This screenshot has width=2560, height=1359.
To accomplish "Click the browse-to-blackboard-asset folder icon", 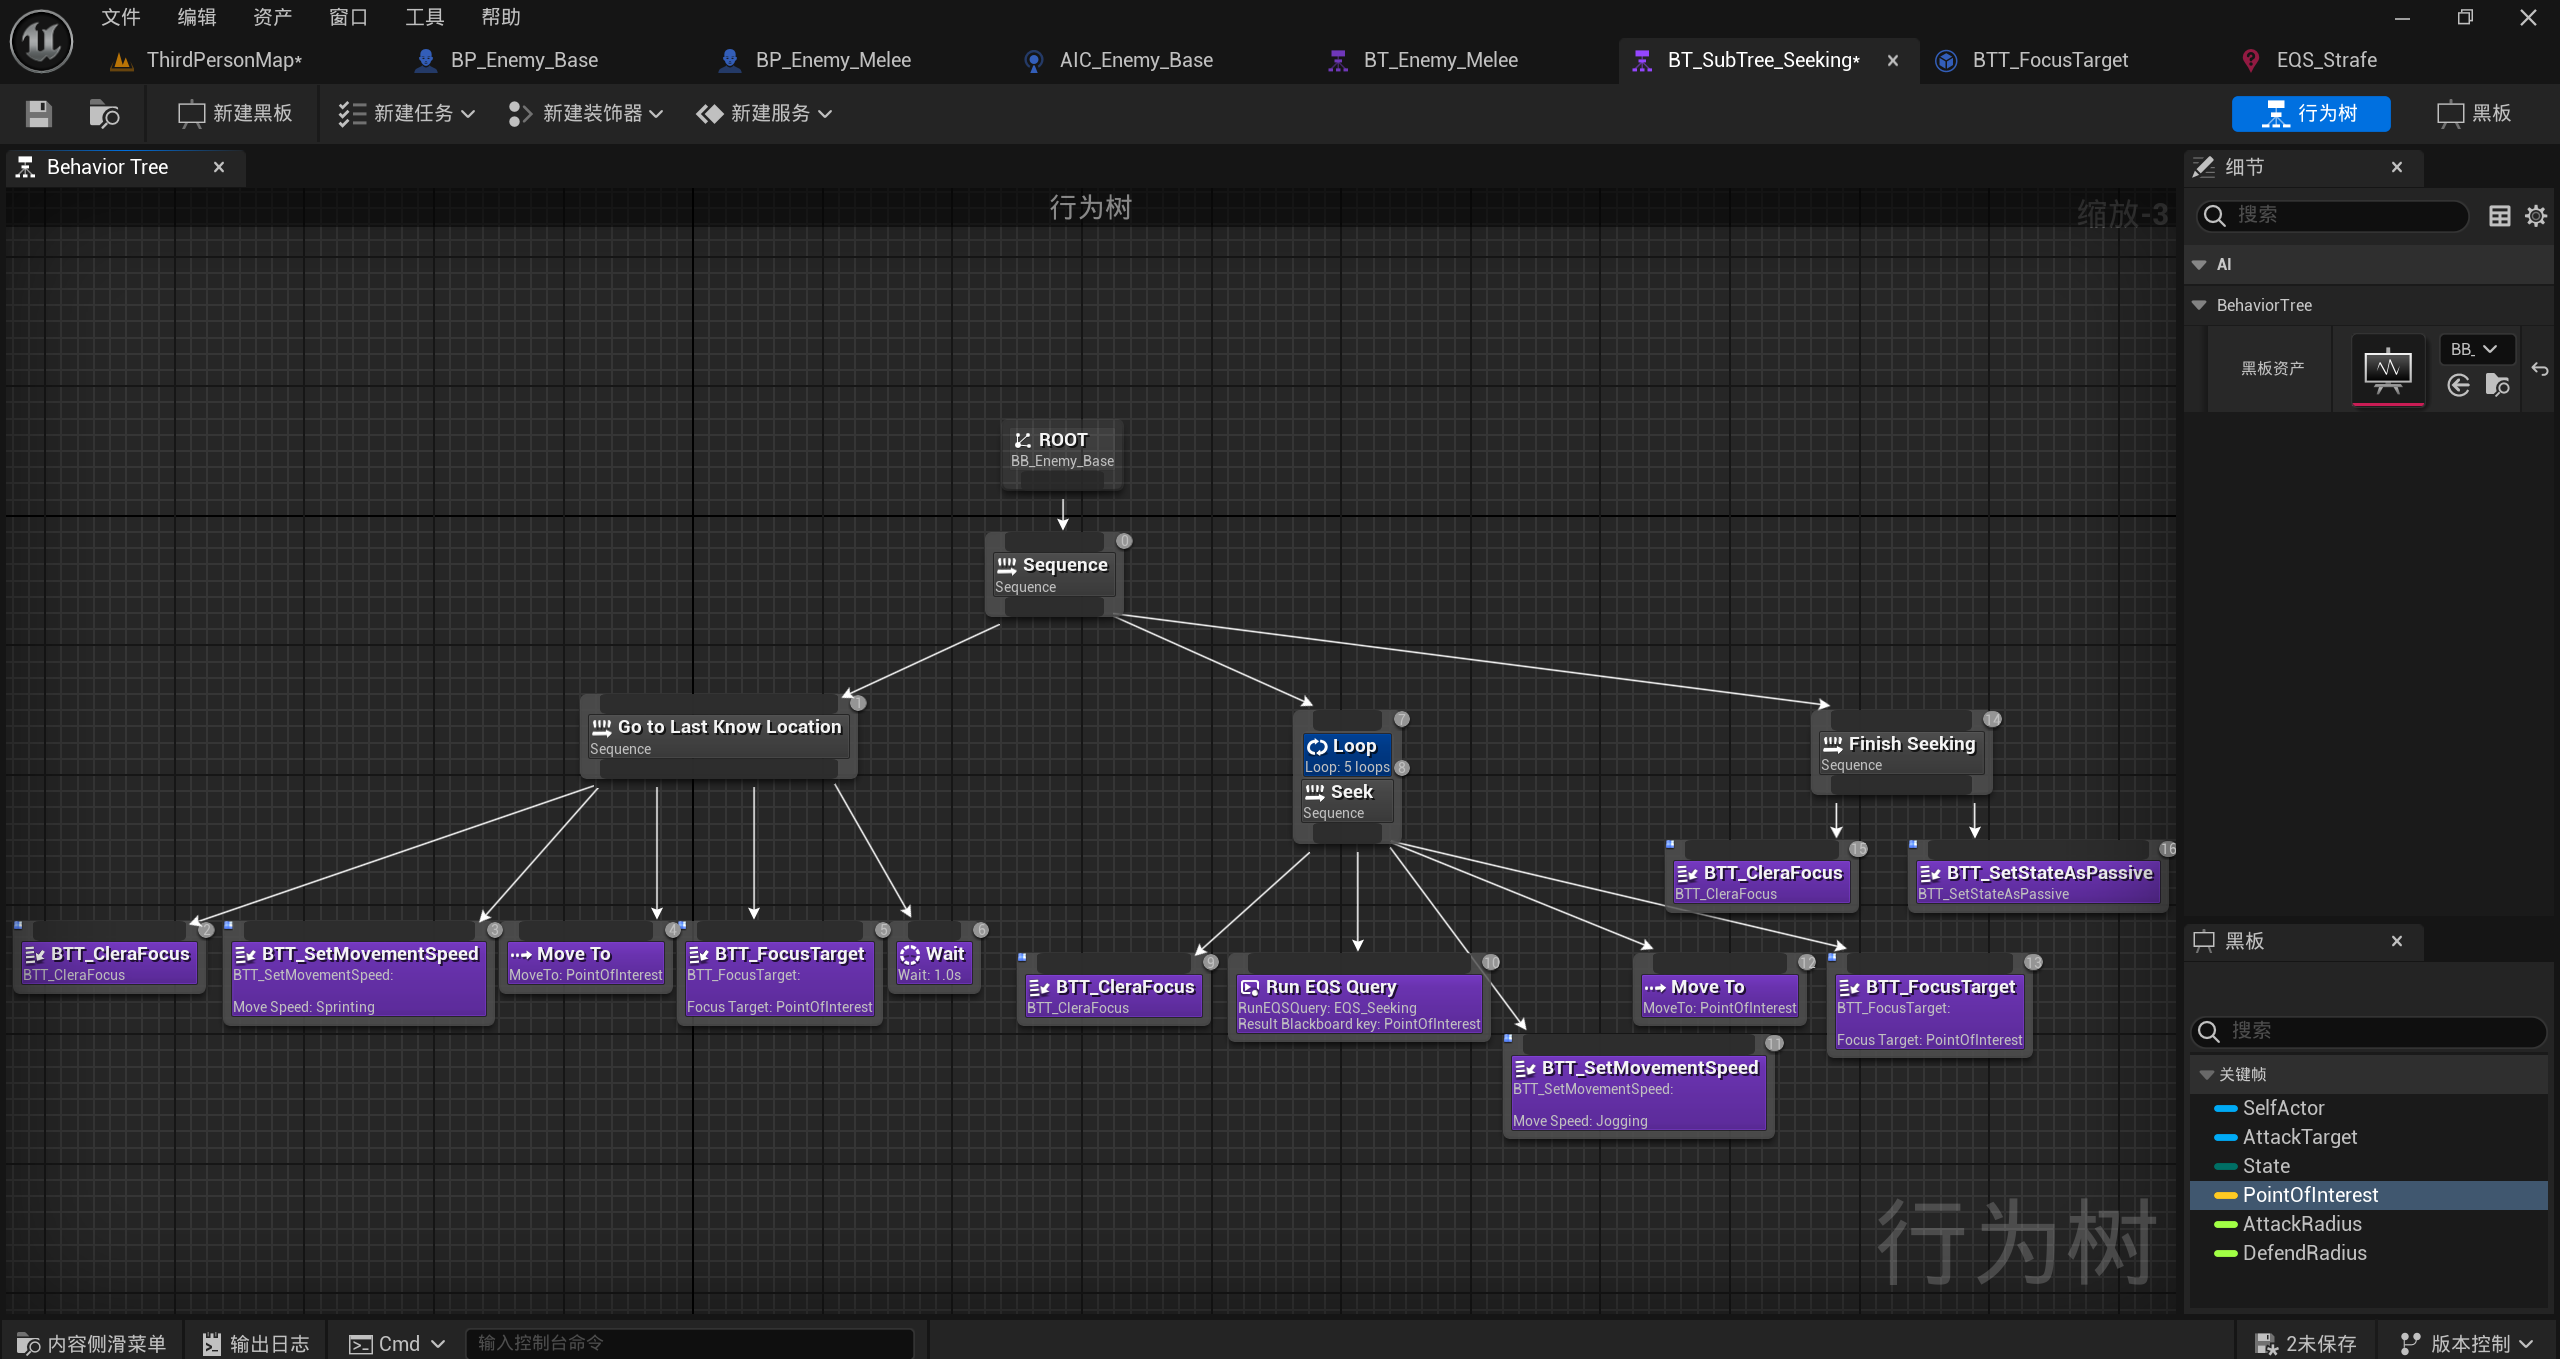I will pos(2497,386).
